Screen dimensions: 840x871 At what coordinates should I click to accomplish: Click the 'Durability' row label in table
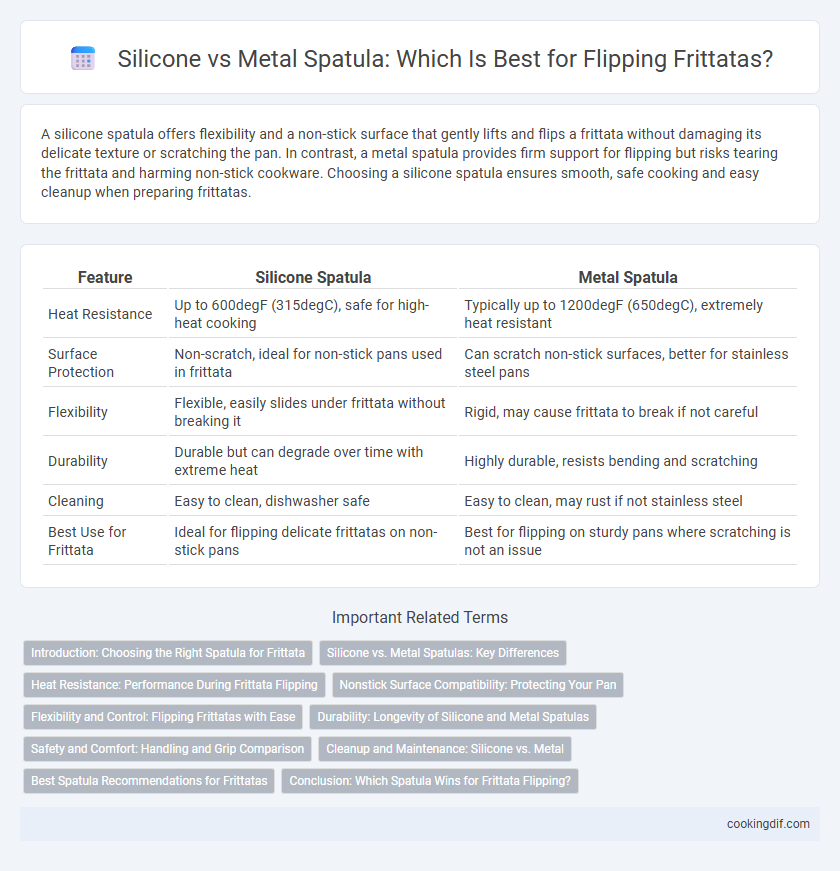click(x=78, y=460)
